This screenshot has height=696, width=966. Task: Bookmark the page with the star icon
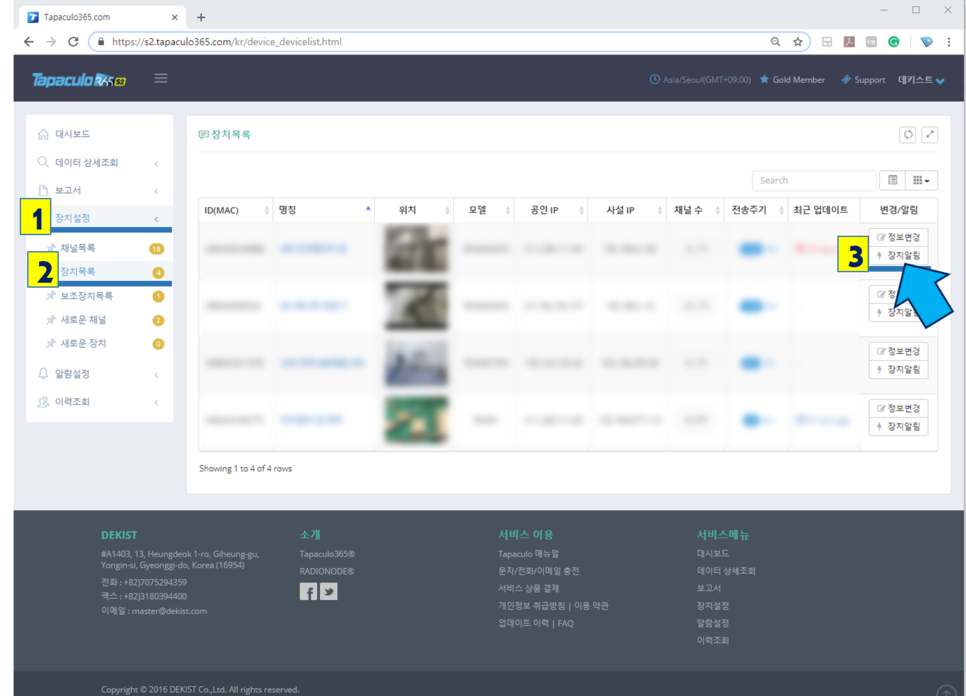point(798,42)
